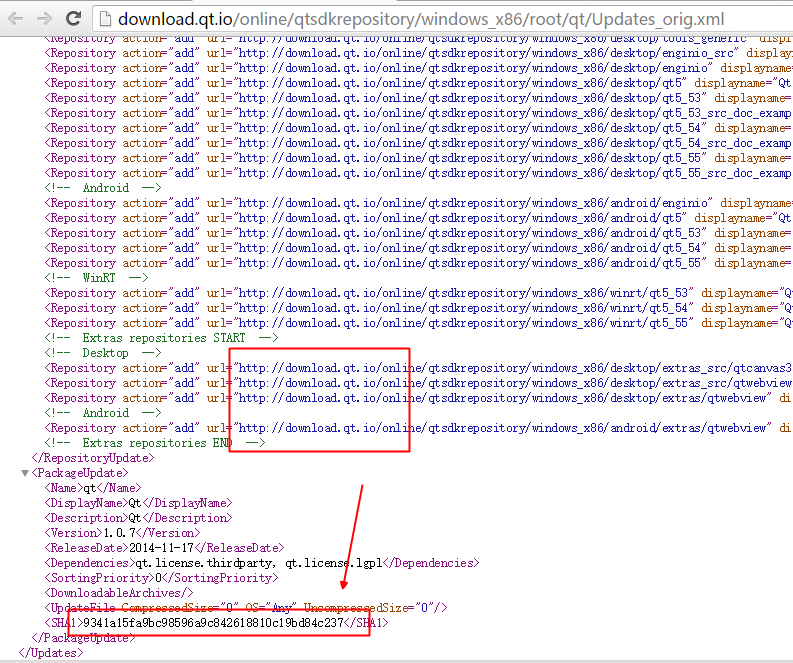
Task: Click the page info icon in address bar
Action: coord(104,18)
